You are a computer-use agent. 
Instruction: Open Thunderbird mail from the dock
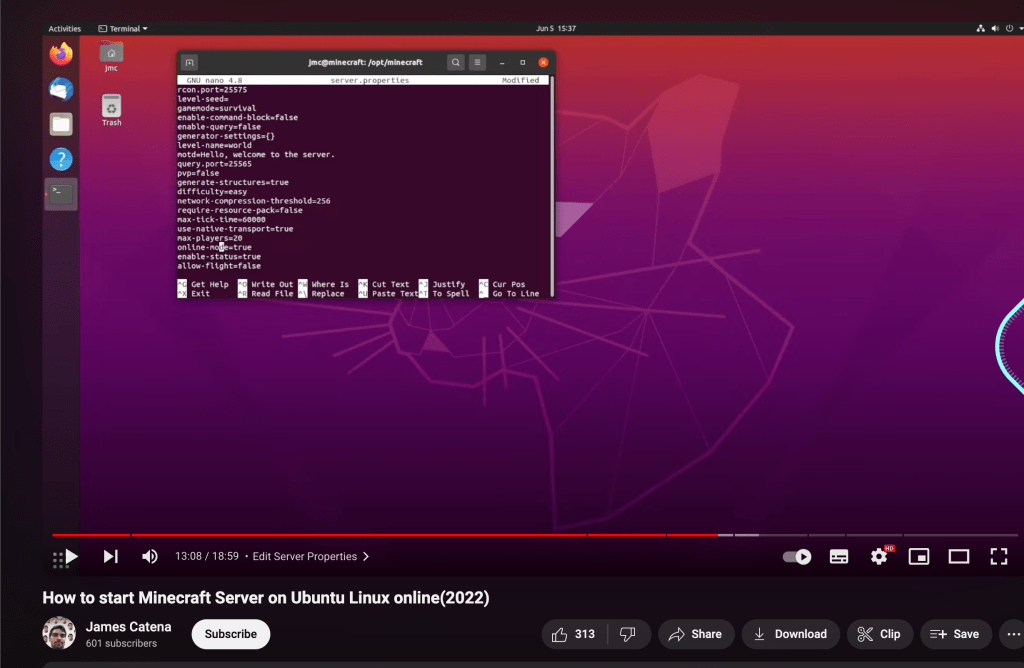[x=61, y=89]
